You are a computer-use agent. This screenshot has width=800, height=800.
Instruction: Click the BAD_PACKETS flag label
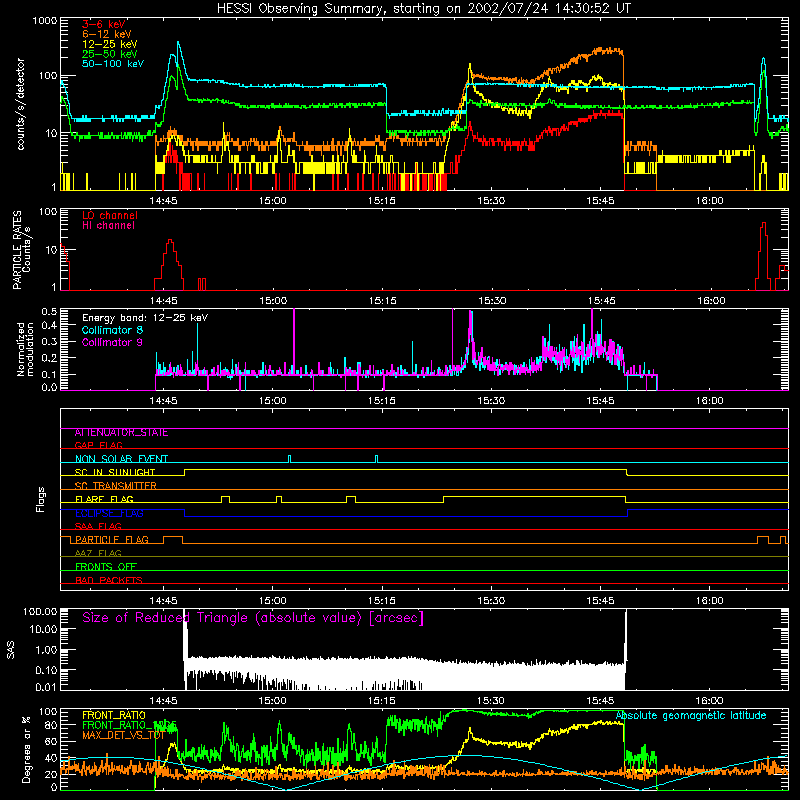[x=109, y=580]
